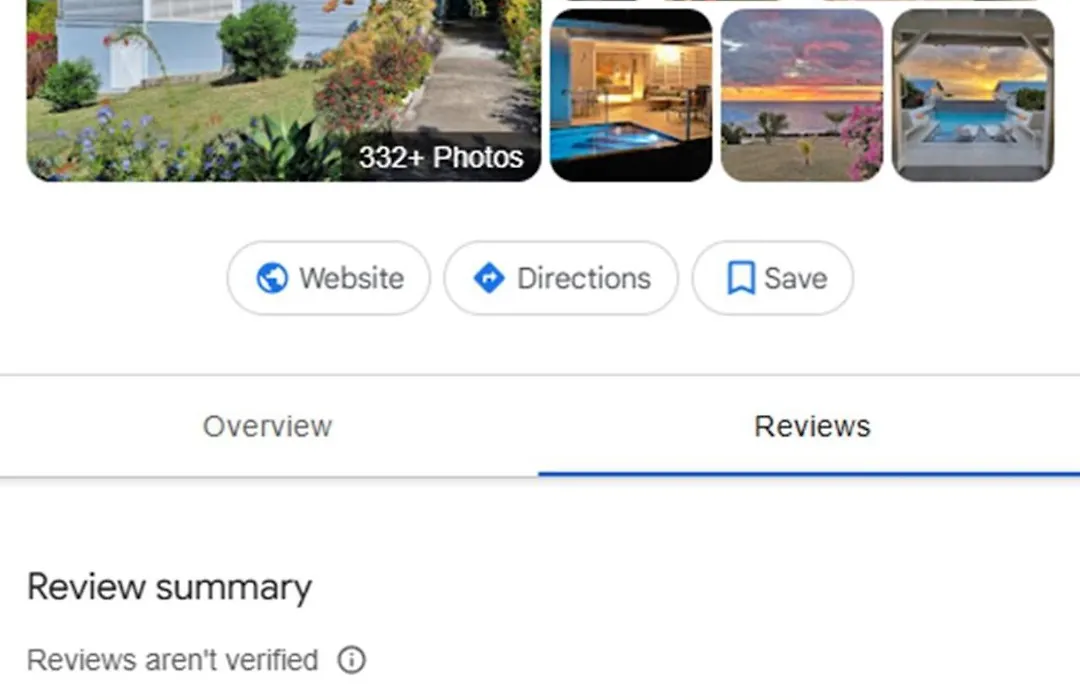This screenshot has height=700, width=1080.
Task: Select the Reviews tab
Action: click(812, 426)
